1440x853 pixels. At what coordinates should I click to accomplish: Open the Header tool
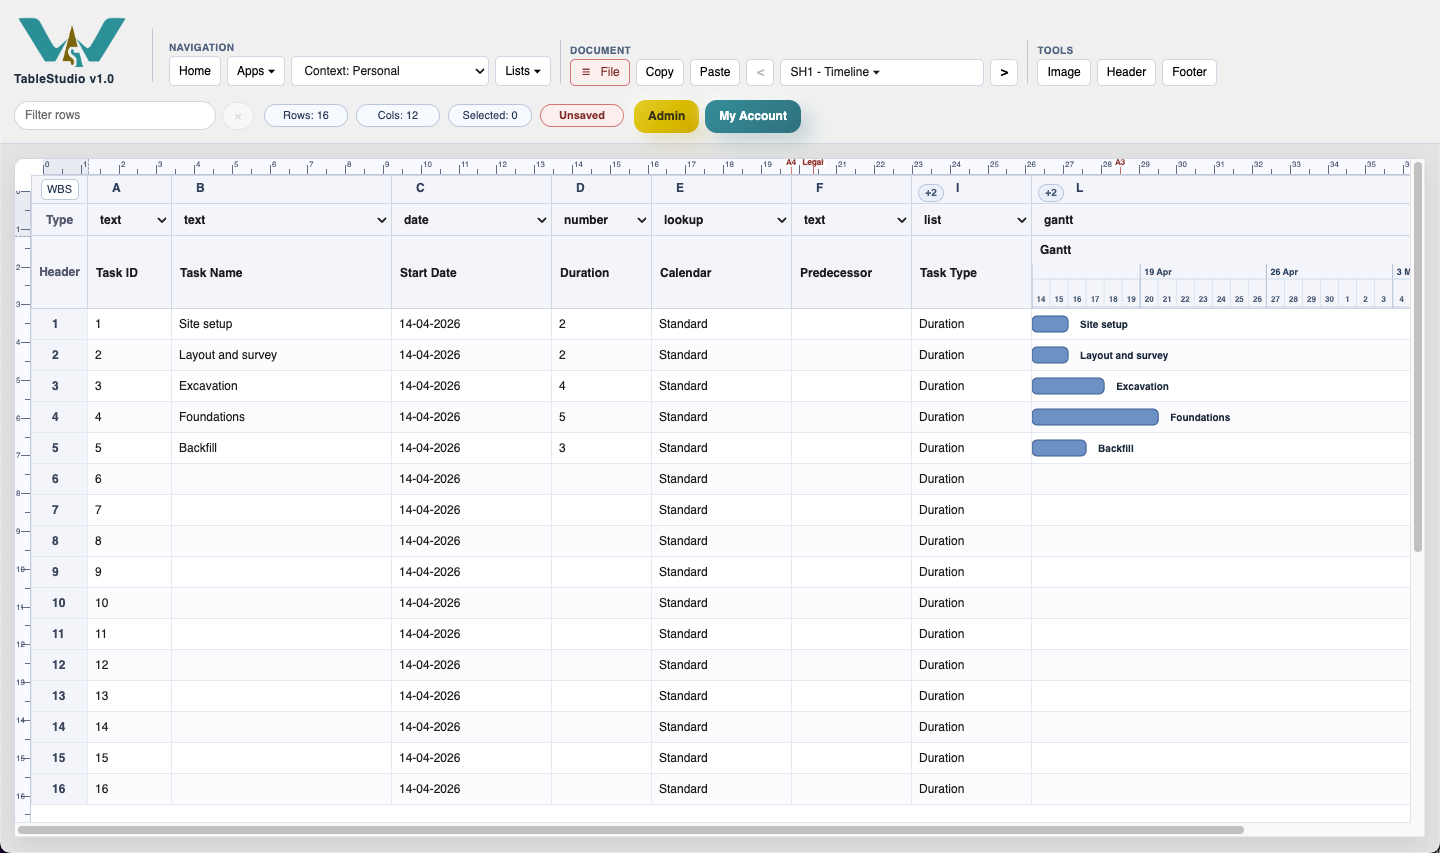[x=1126, y=72]
